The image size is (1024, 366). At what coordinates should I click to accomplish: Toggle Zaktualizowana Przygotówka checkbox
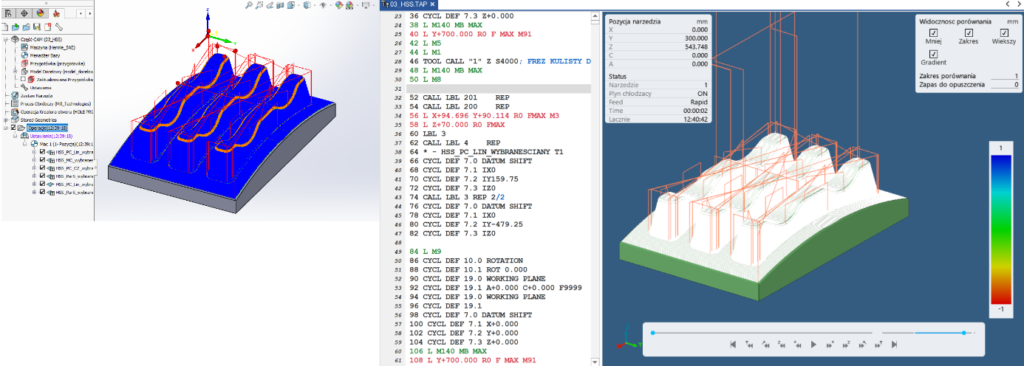[23, 79]
